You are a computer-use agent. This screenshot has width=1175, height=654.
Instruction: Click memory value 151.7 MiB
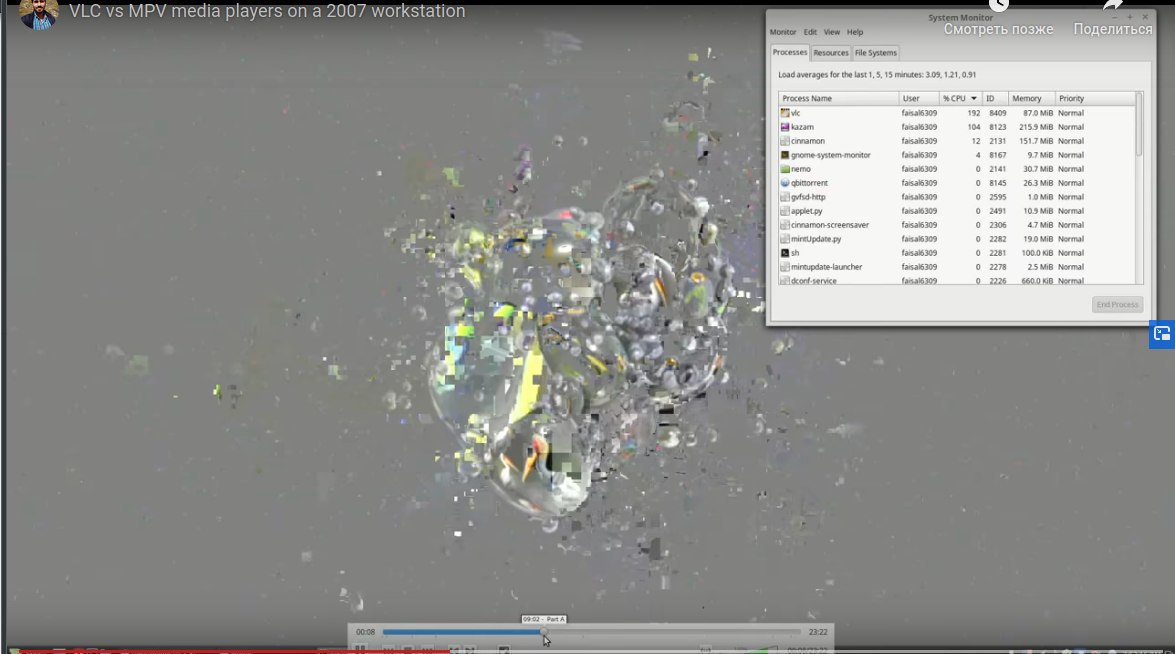pos(1036,141)
